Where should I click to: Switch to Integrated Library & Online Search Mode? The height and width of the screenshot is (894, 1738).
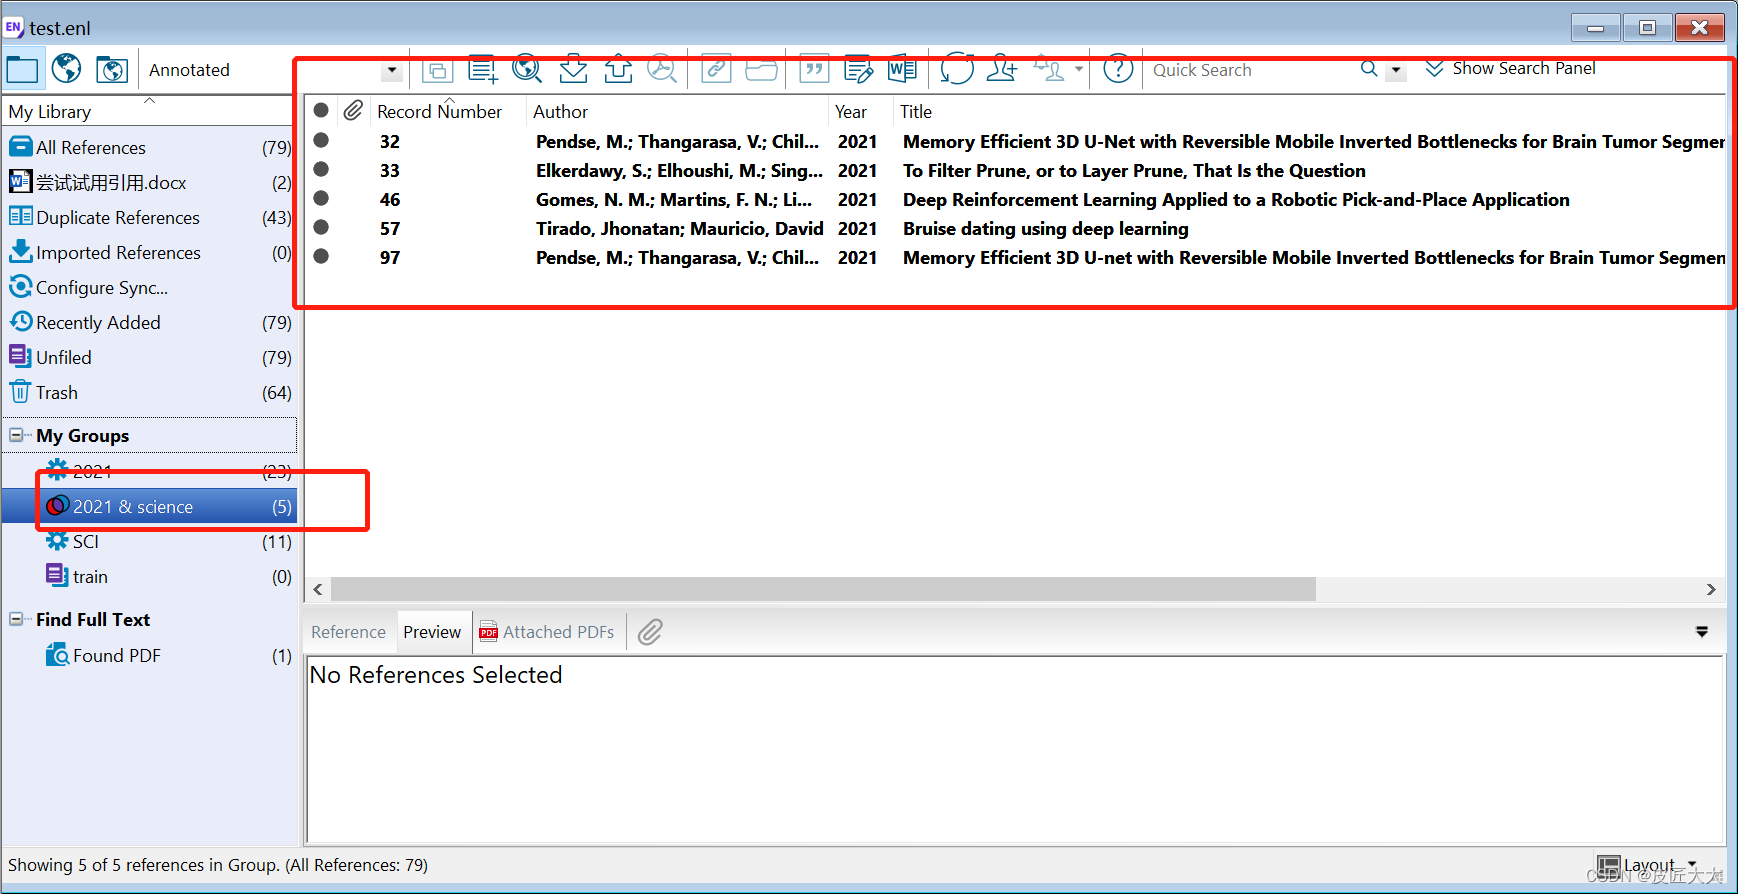click(x=111, y=69)
